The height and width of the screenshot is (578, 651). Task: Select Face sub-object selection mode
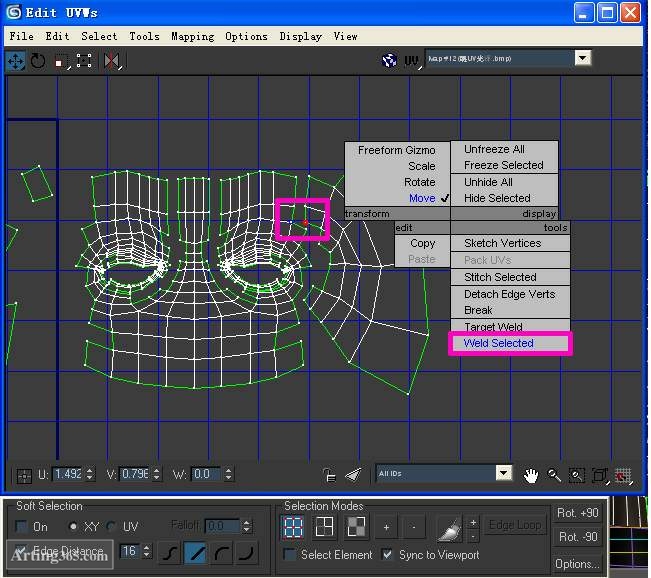click(x=356, y=526)
